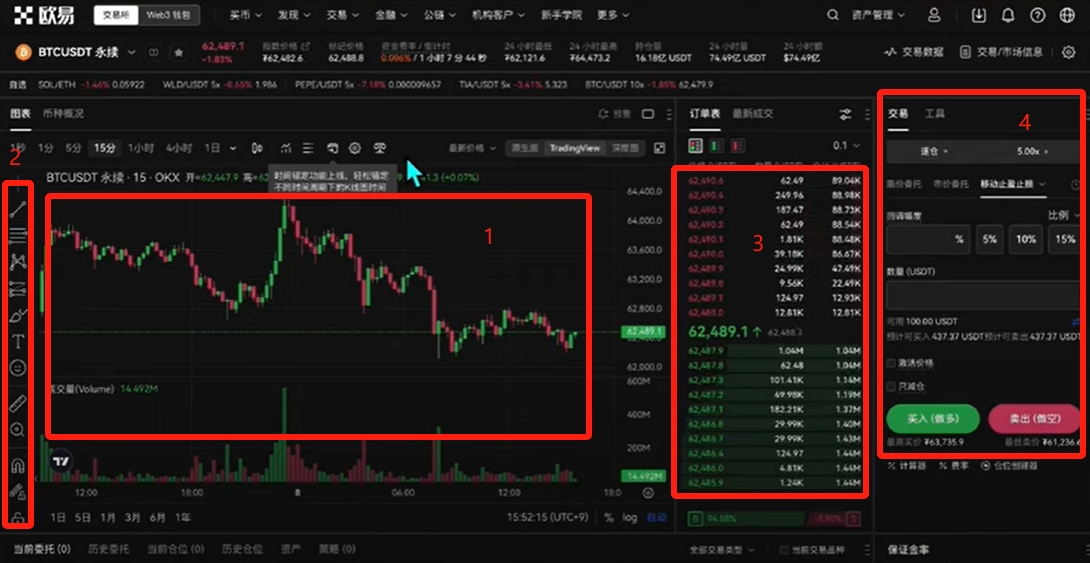Click the 数量 (USDT) input field

[x=984, y=295]
